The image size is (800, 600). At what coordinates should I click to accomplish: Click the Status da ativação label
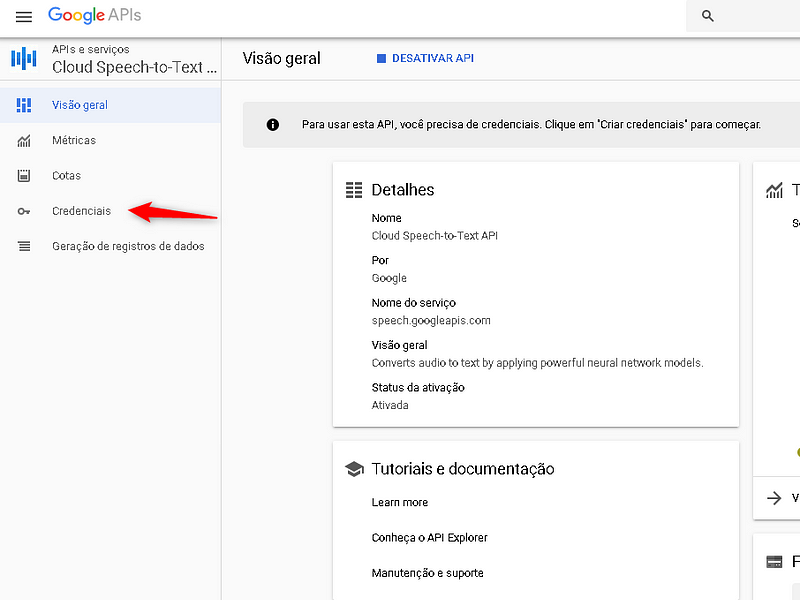[x=418, y=388]
